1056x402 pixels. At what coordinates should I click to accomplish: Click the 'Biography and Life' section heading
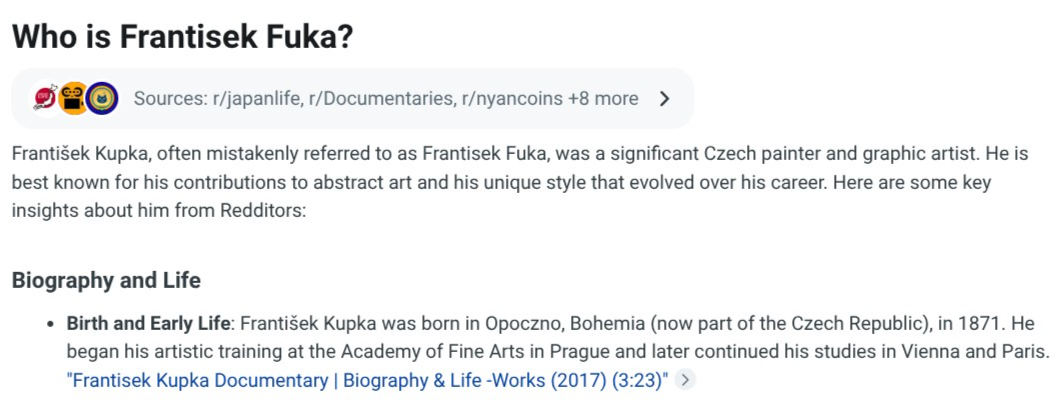click(108, 279)
